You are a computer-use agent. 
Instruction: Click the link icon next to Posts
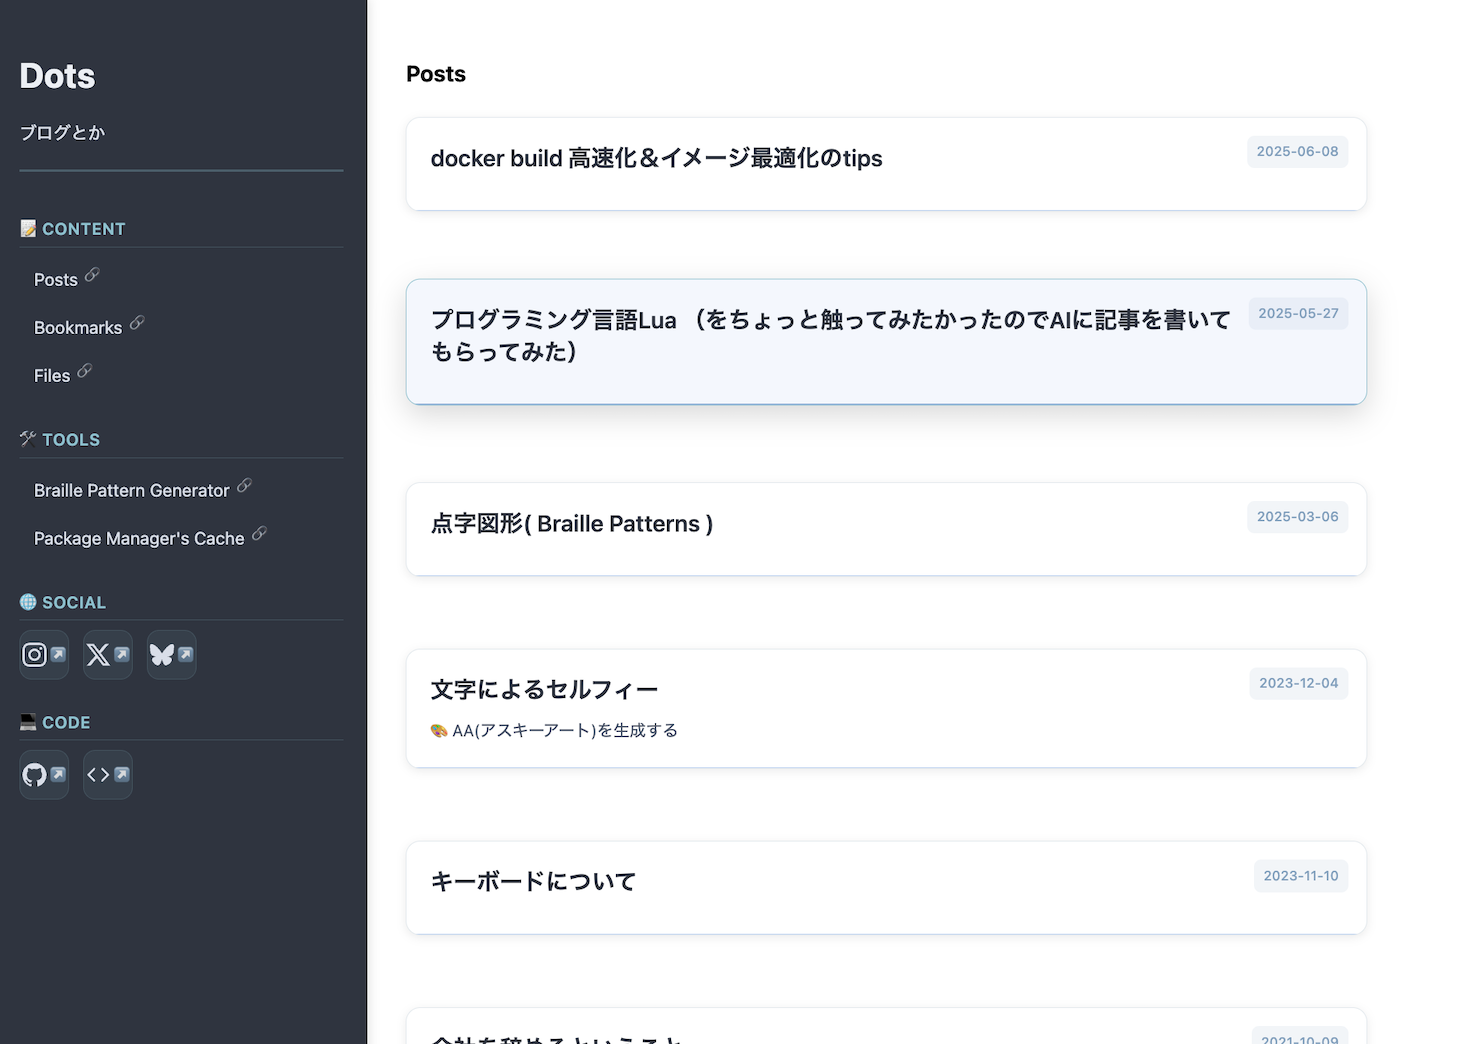click(x=92, y=274)
